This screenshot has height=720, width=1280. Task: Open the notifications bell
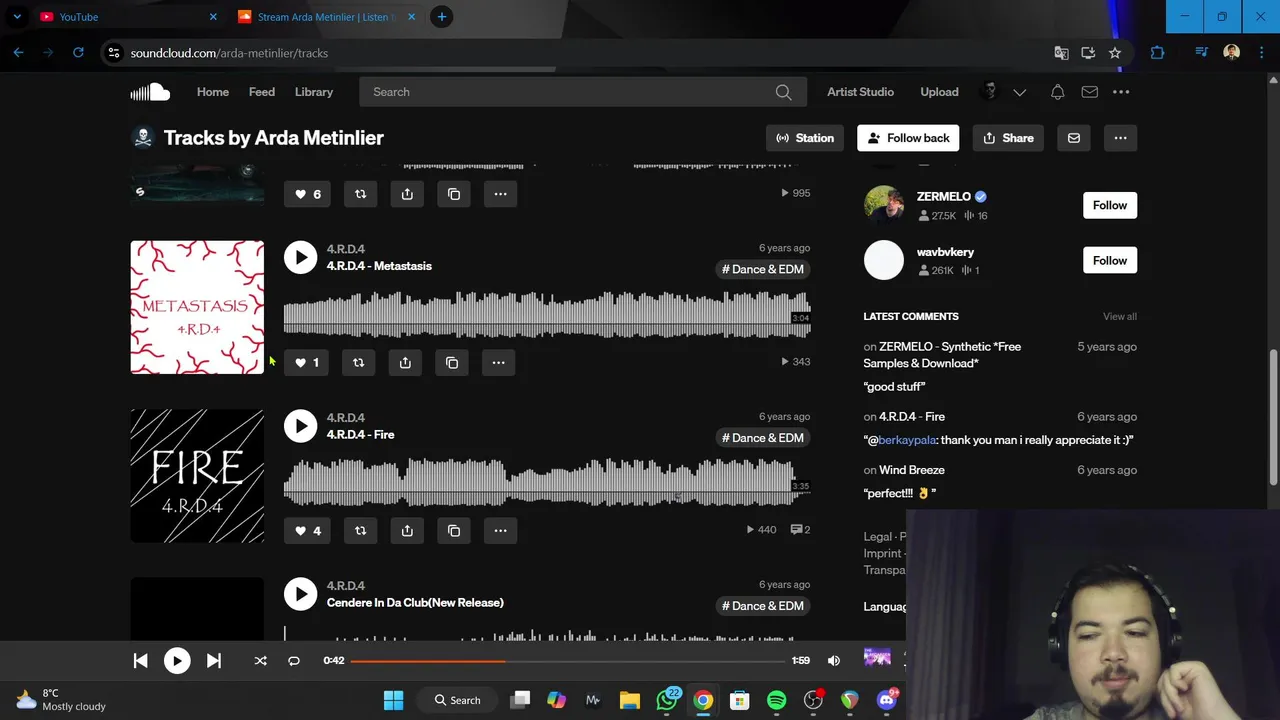tap(1057, 92)
